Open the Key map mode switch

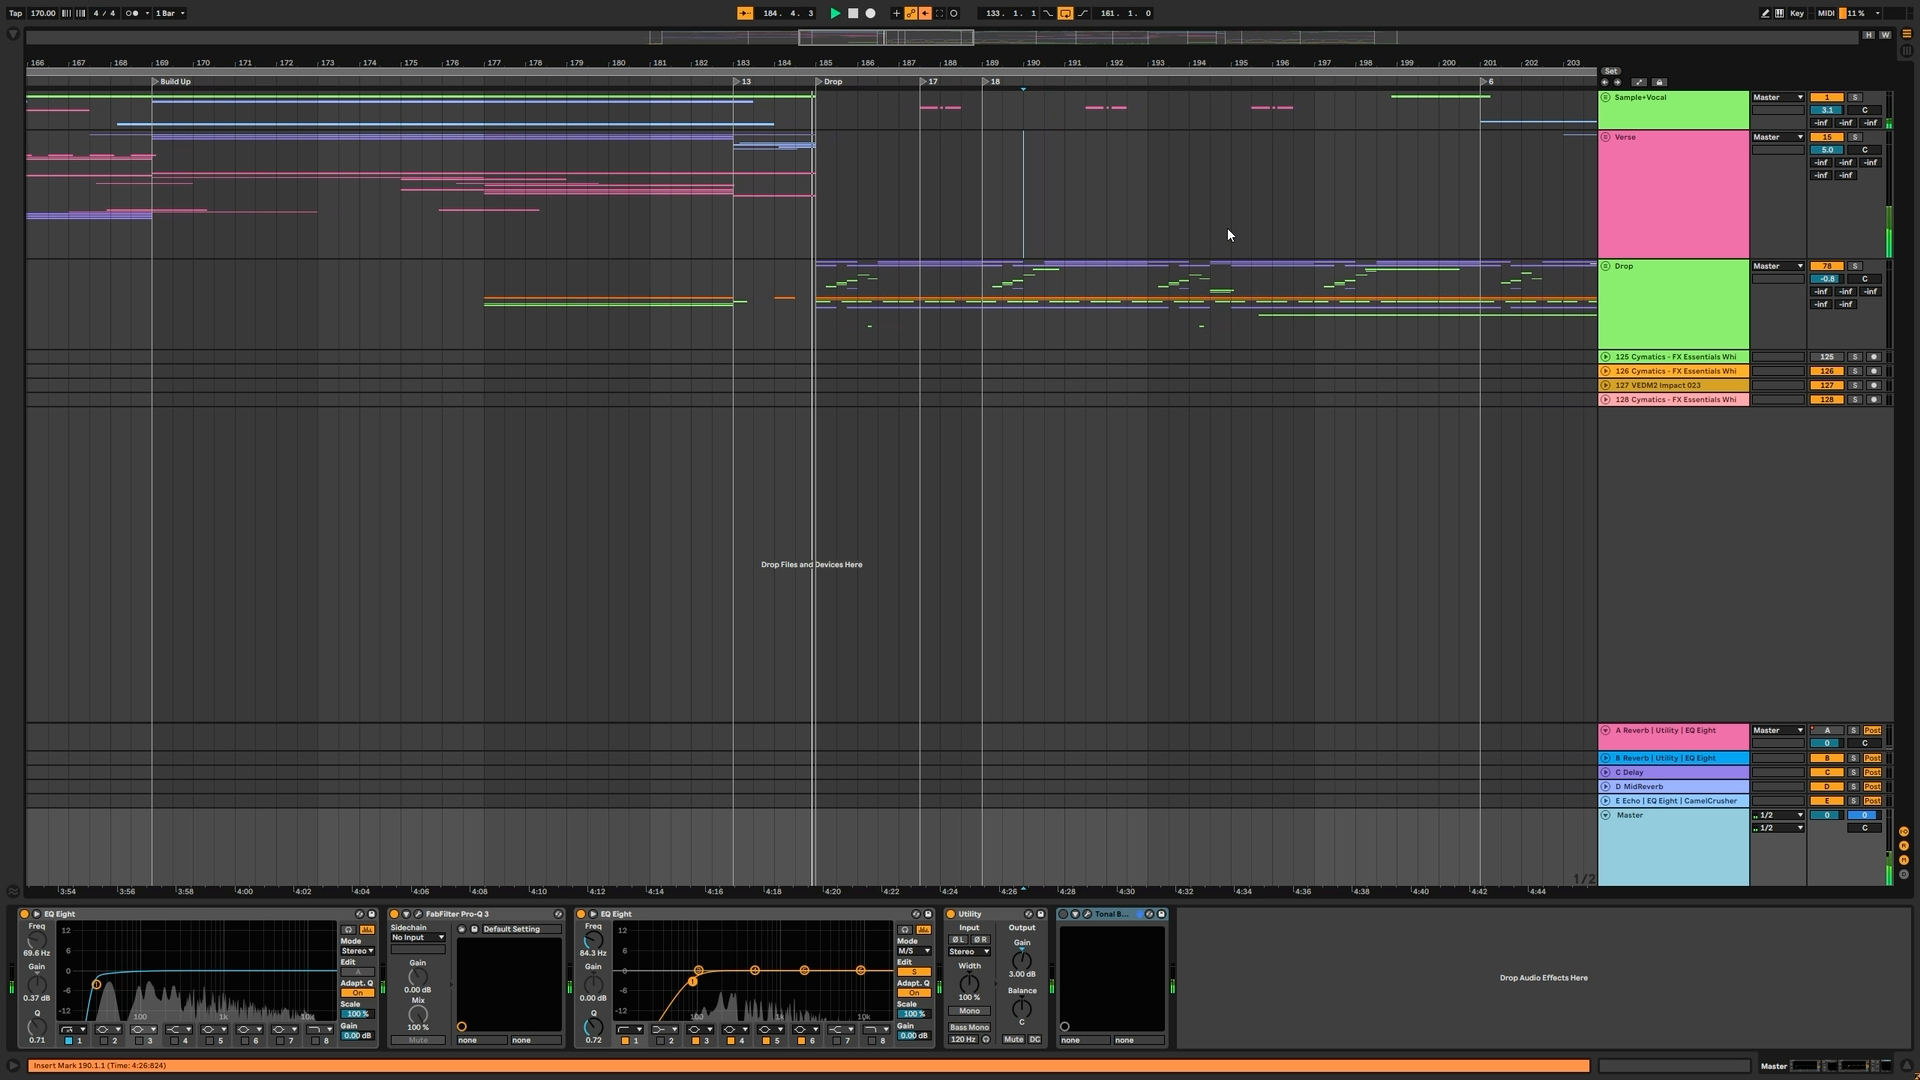tap(1797, 13)
